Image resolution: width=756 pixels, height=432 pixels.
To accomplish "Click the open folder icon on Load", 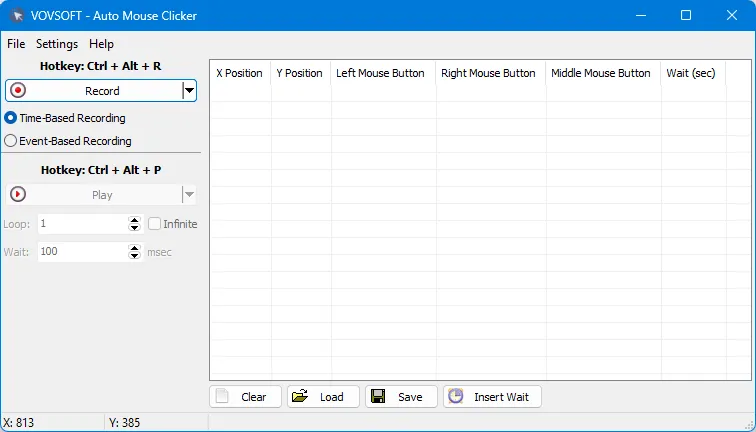I will (299, 397).
